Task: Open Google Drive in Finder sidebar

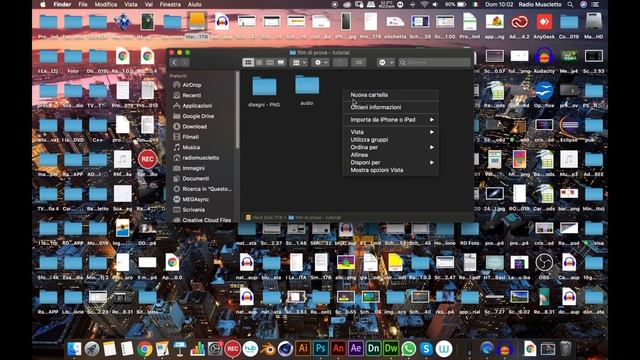Action: point(198,116)
